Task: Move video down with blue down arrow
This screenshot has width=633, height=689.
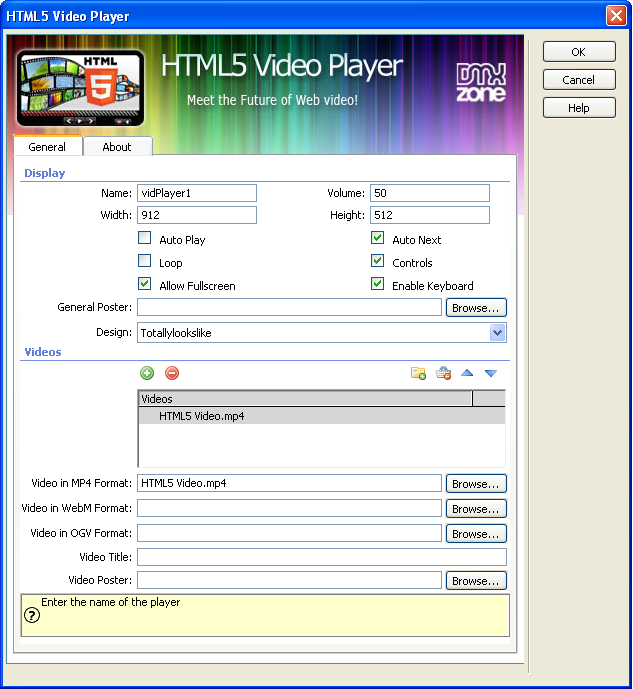Action: pos(491,374)
